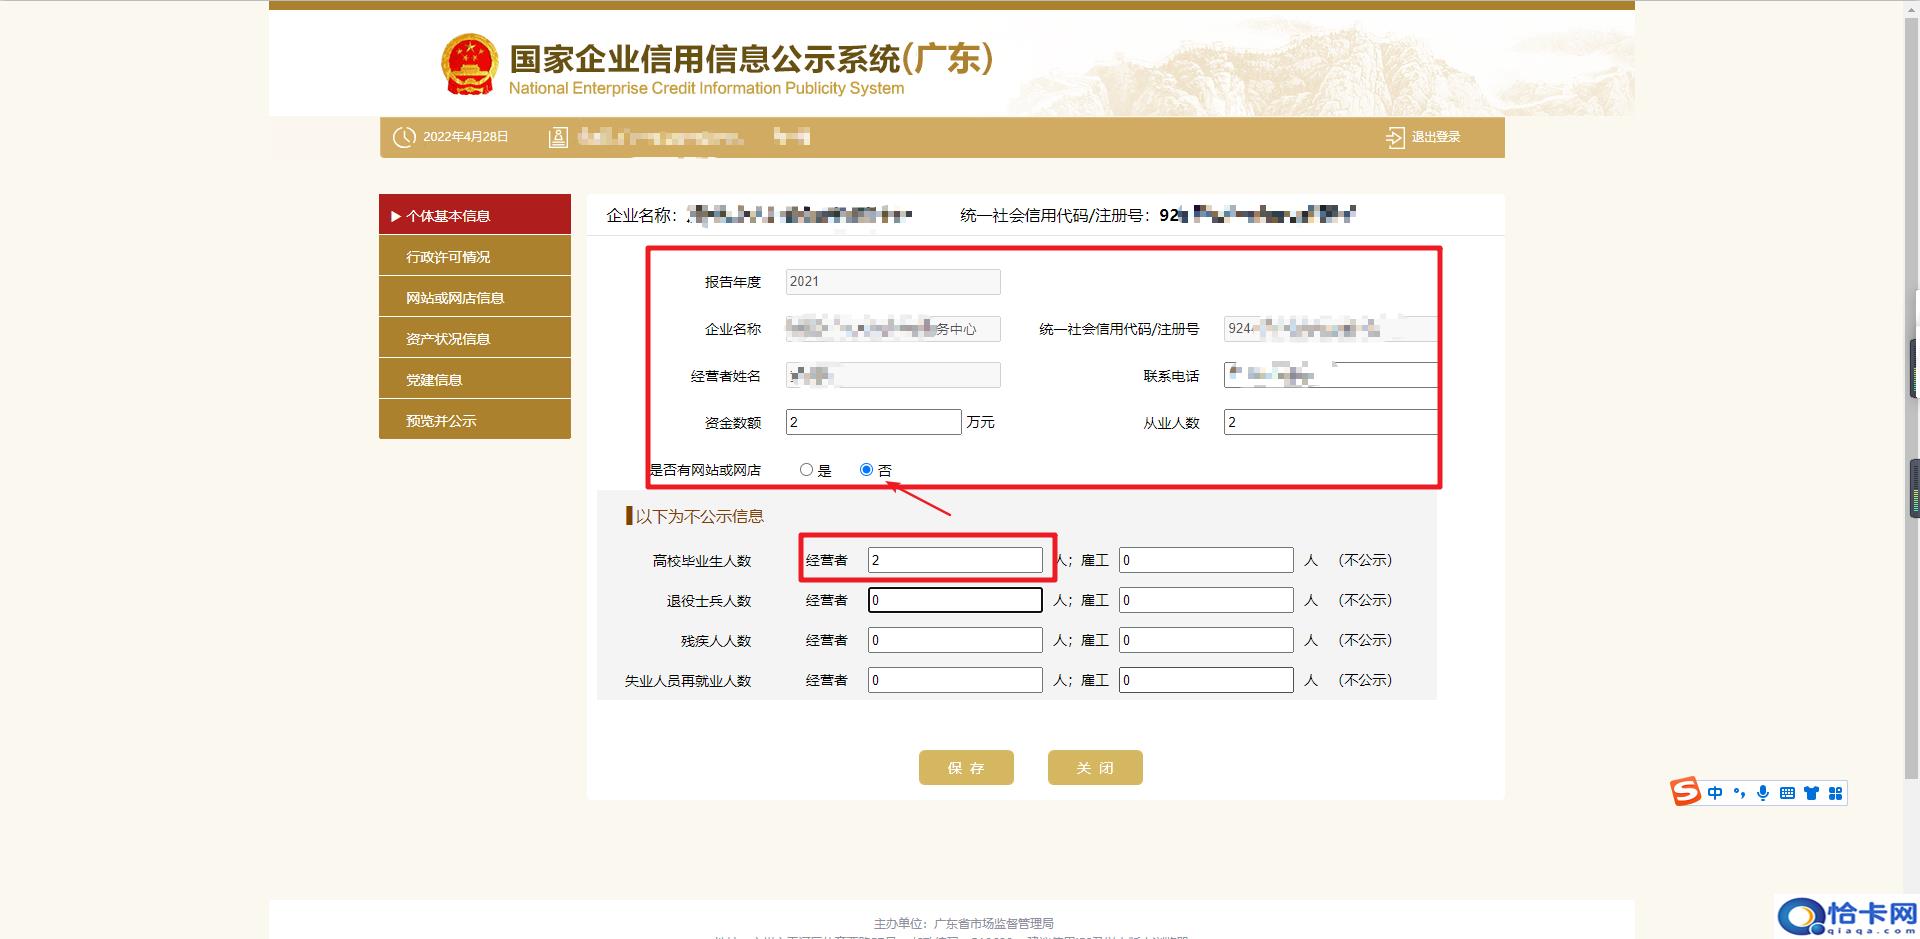Image resolution: width=1920 pixels, height=939 pixels.
Task: Click the punctuation mode icon in Sogou toolbar
Action: click(1740, 793)
